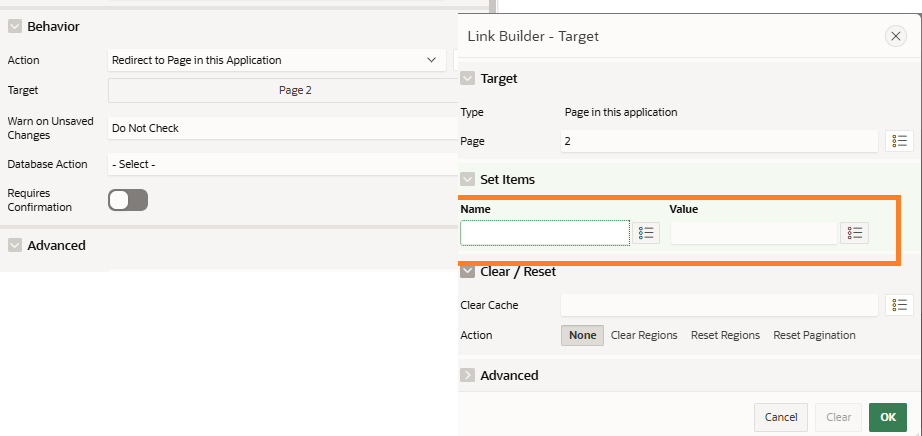The image size is (922, 436).
Task: Open the Clear Cache list picker icon
Action: tap(900, 305)
